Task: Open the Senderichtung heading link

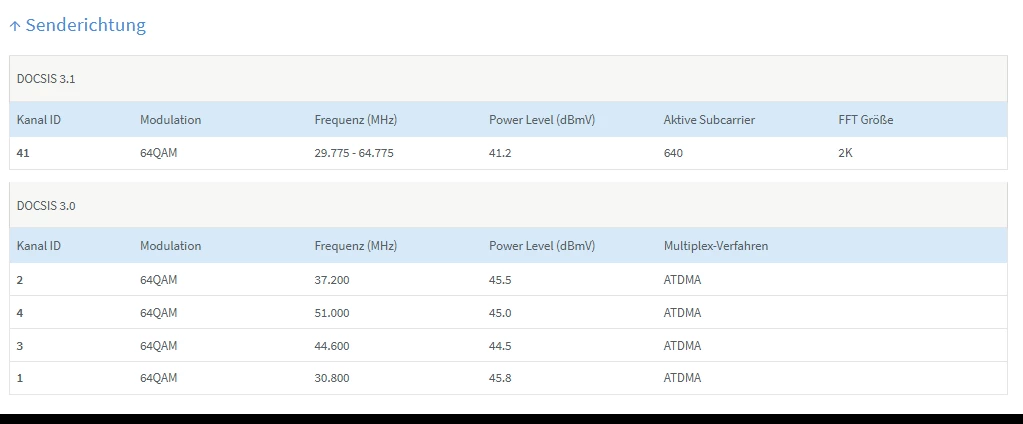Action: pyautogui.click(x=85, y=25)
